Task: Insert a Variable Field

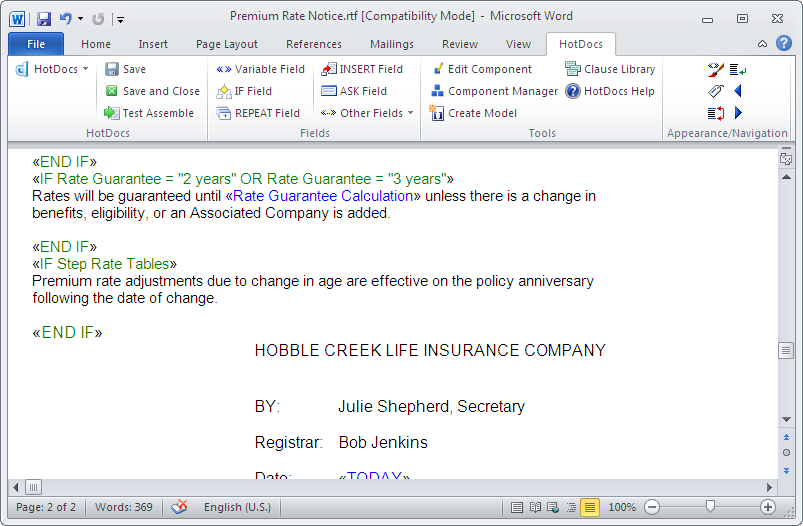Action: pos(260,69)
